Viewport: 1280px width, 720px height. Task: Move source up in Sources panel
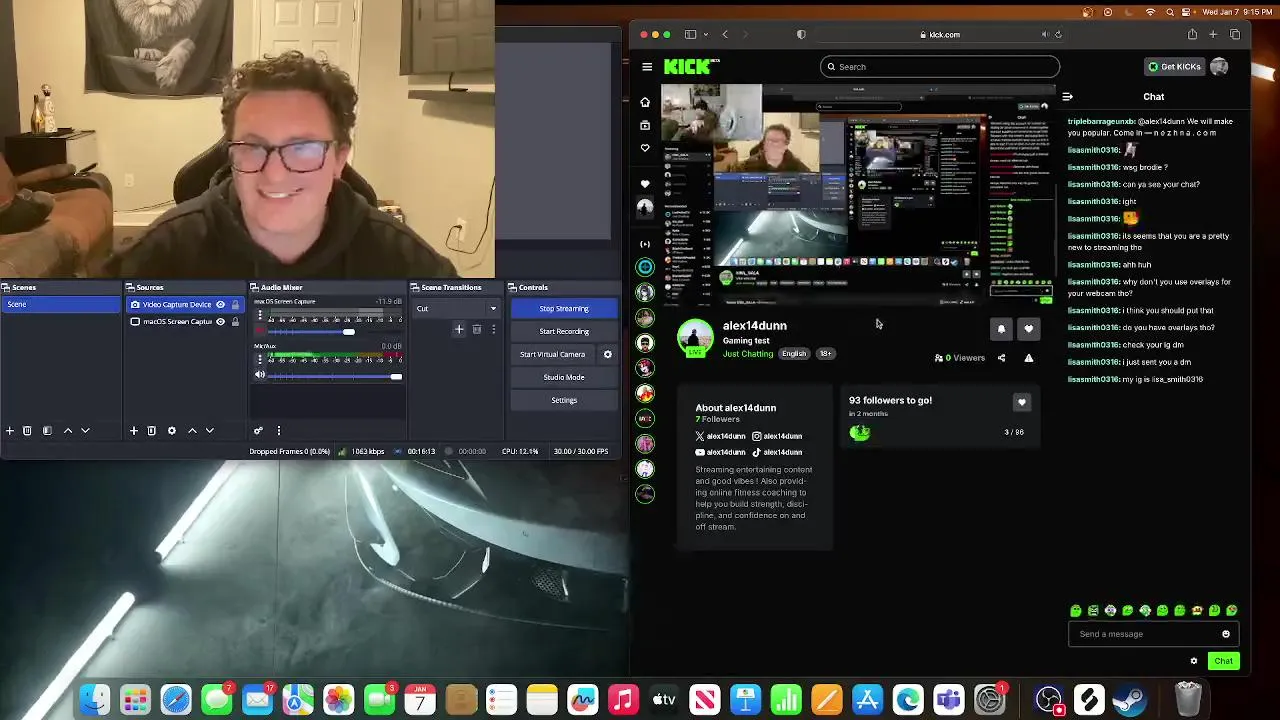(x=192, y=430)
